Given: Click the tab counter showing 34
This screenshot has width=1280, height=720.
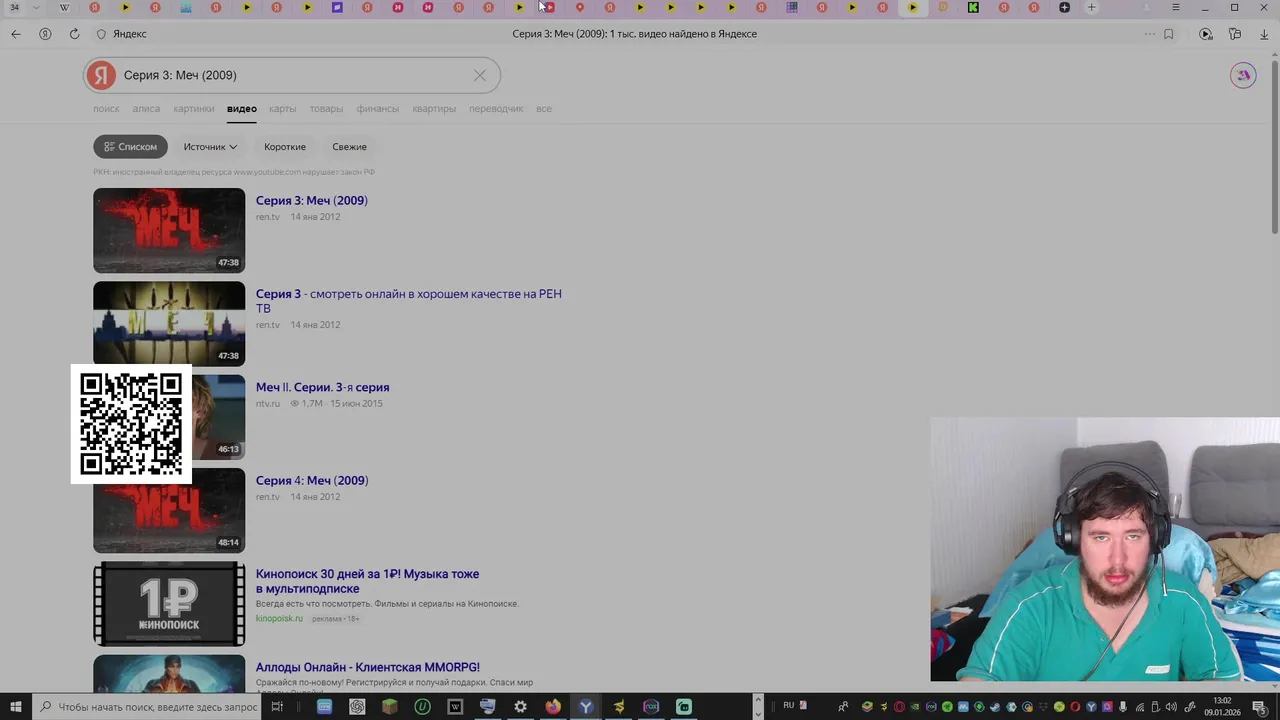Looking at the screenshot, I should [x=14, y=7].
